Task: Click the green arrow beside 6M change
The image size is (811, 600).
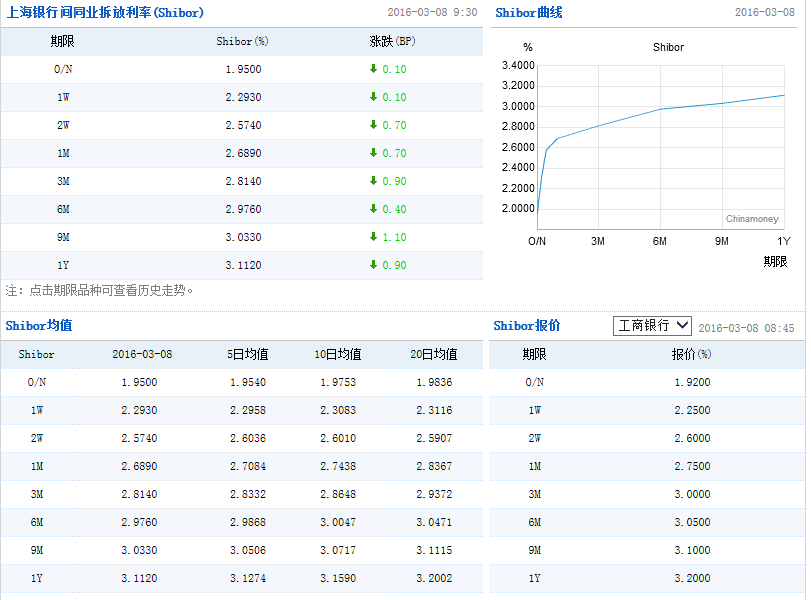Action: 373,209
